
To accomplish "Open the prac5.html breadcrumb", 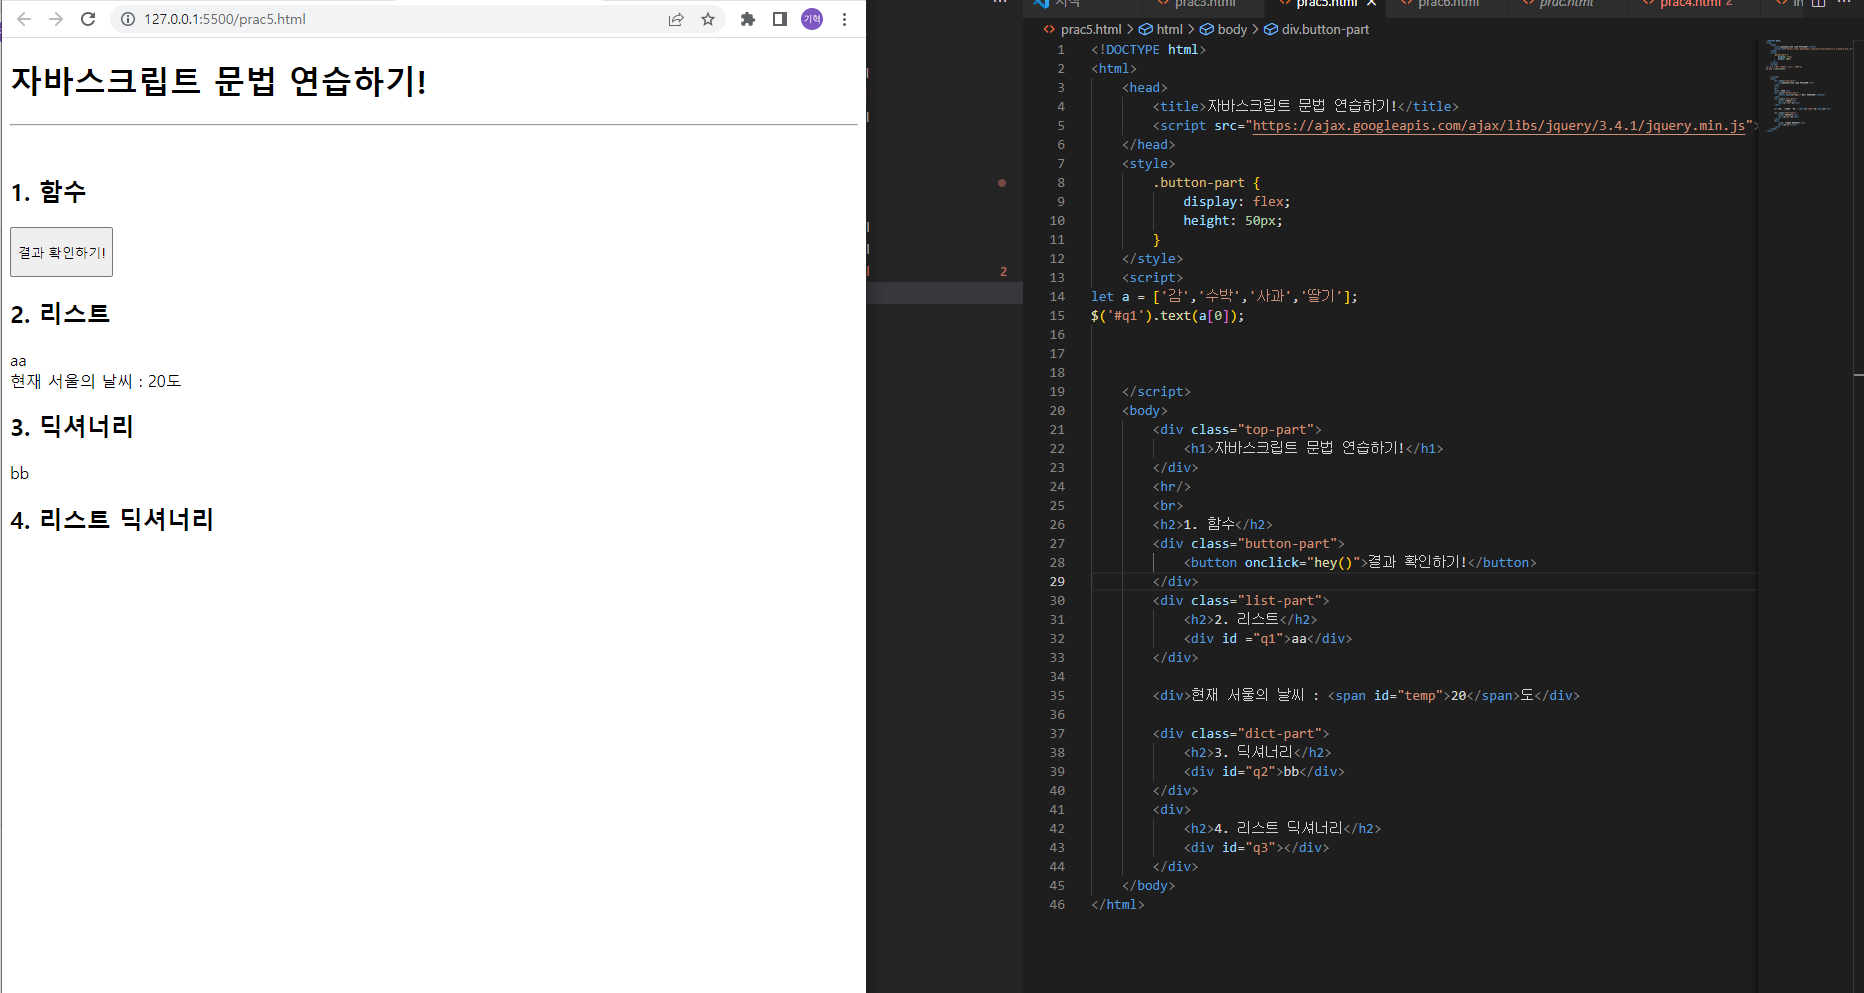I will coord(1091,30).
